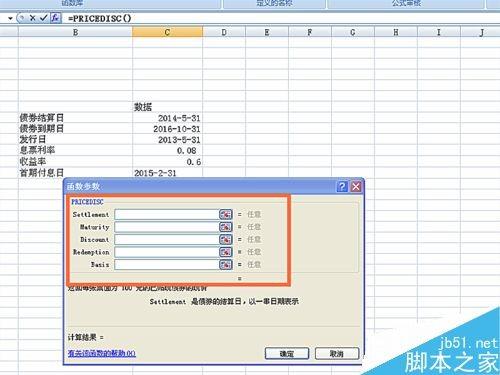Click into the Redemption input field

(167, 252)
